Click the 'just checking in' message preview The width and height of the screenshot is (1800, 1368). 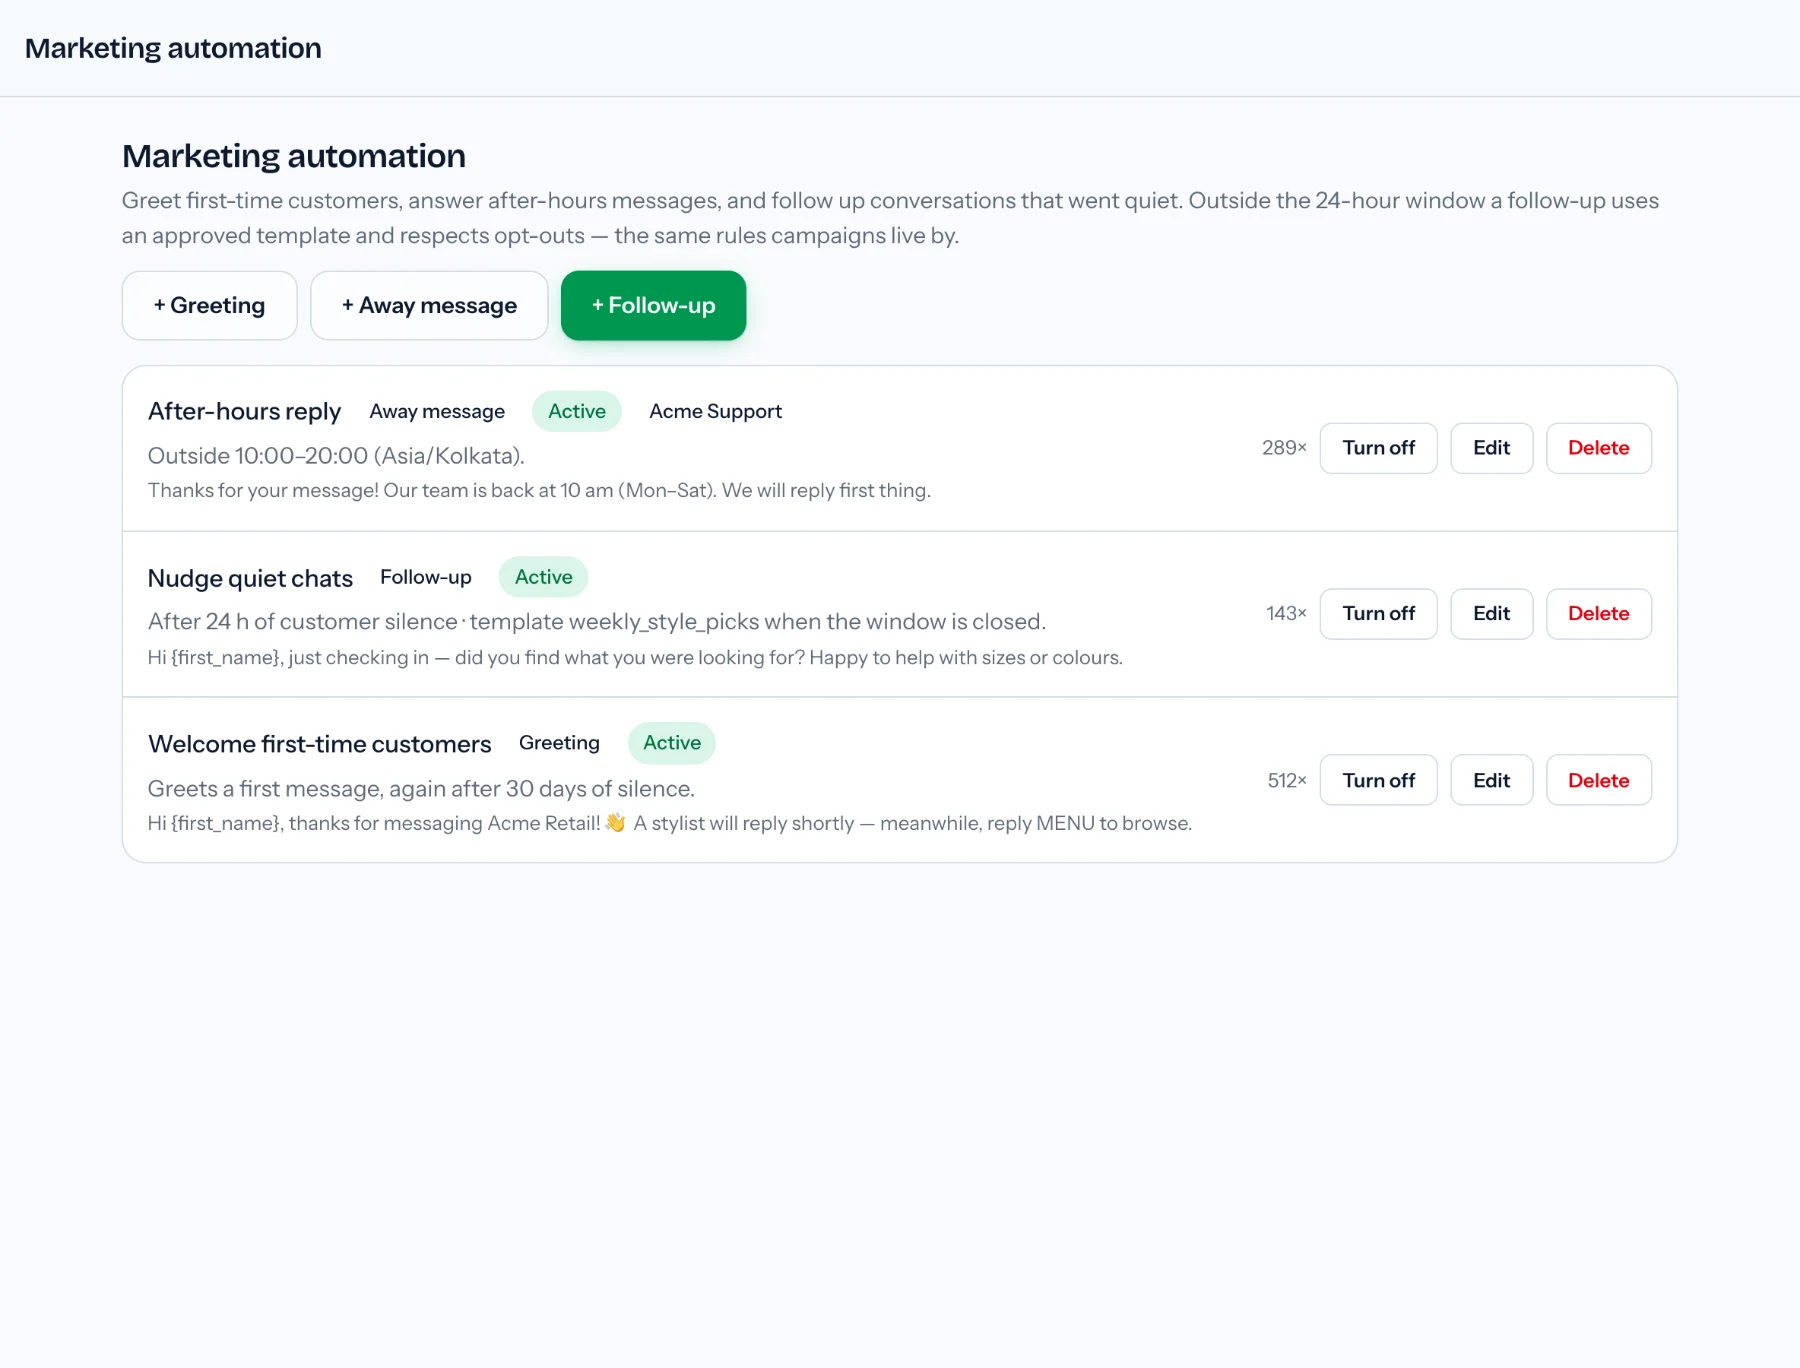[635, 658]
